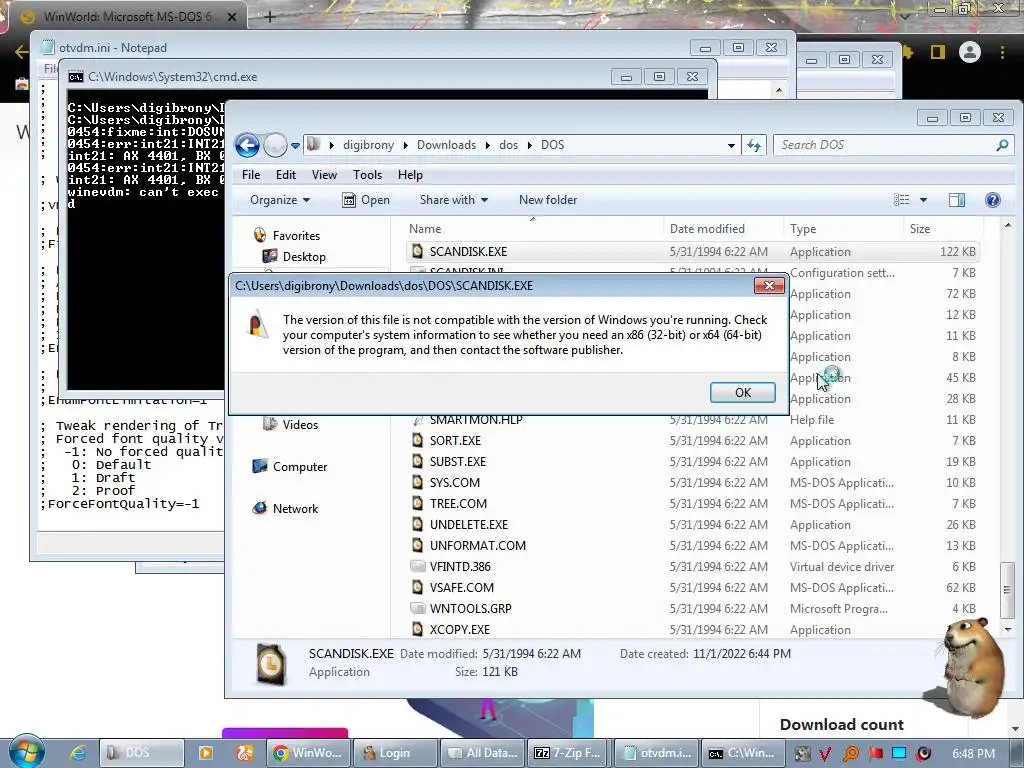Click the WNTOOLS.GRP file icon

[417, 608]
